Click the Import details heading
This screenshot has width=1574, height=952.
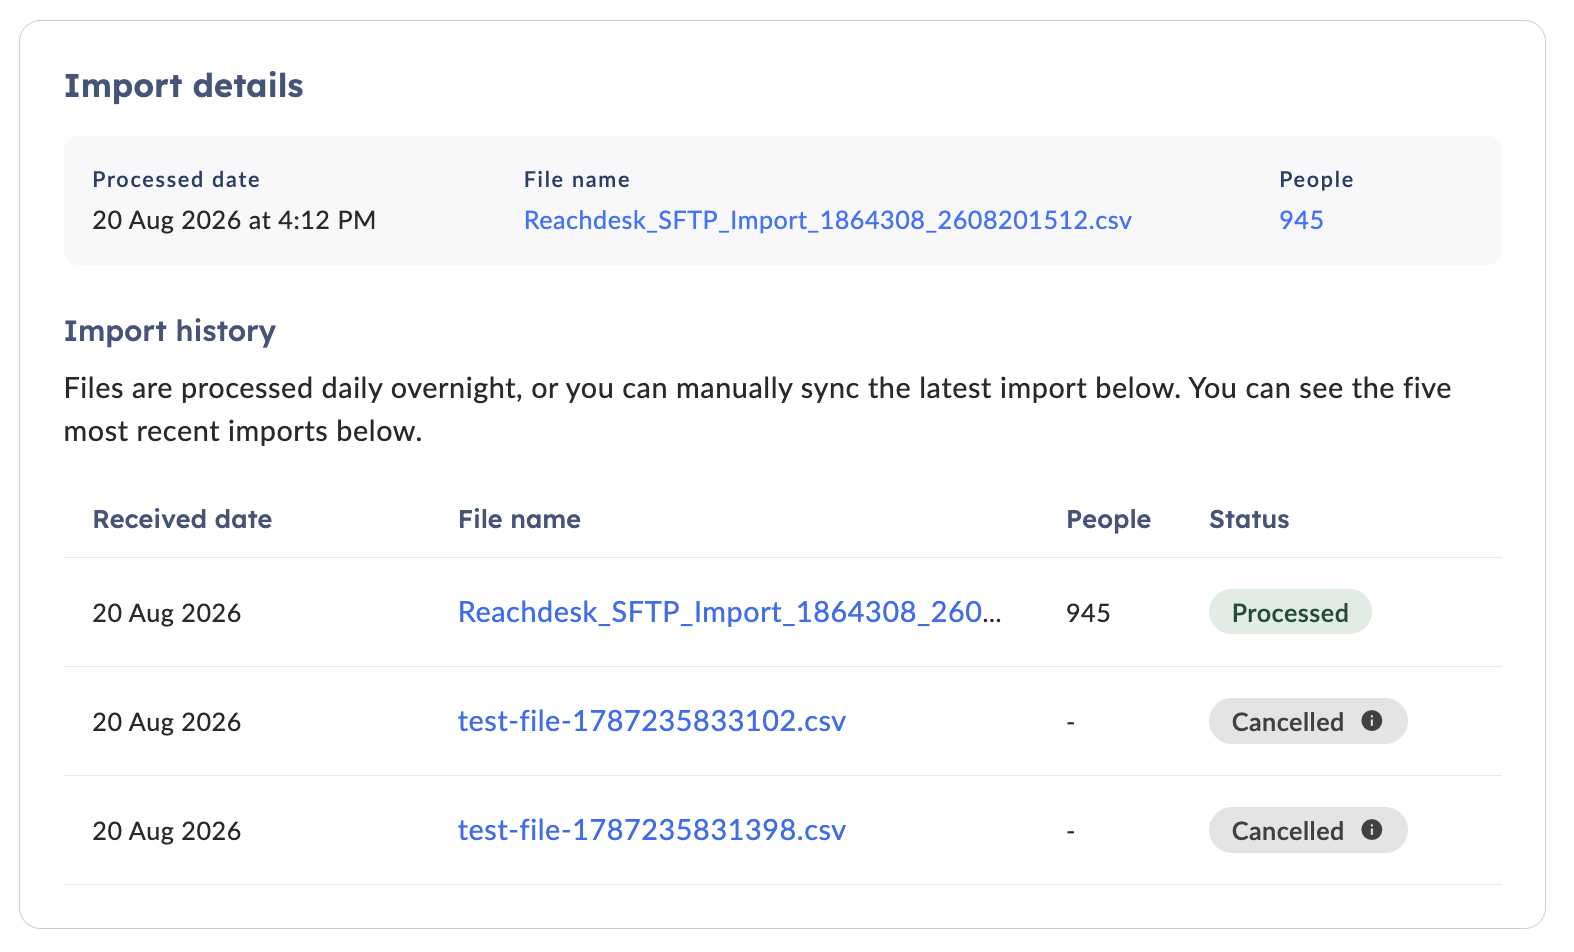click(184, 86)
